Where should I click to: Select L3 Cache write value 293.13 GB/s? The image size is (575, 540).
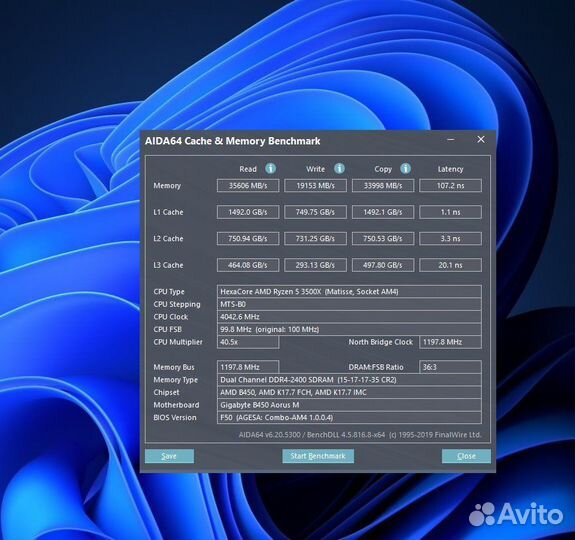[x=315, y=265]
